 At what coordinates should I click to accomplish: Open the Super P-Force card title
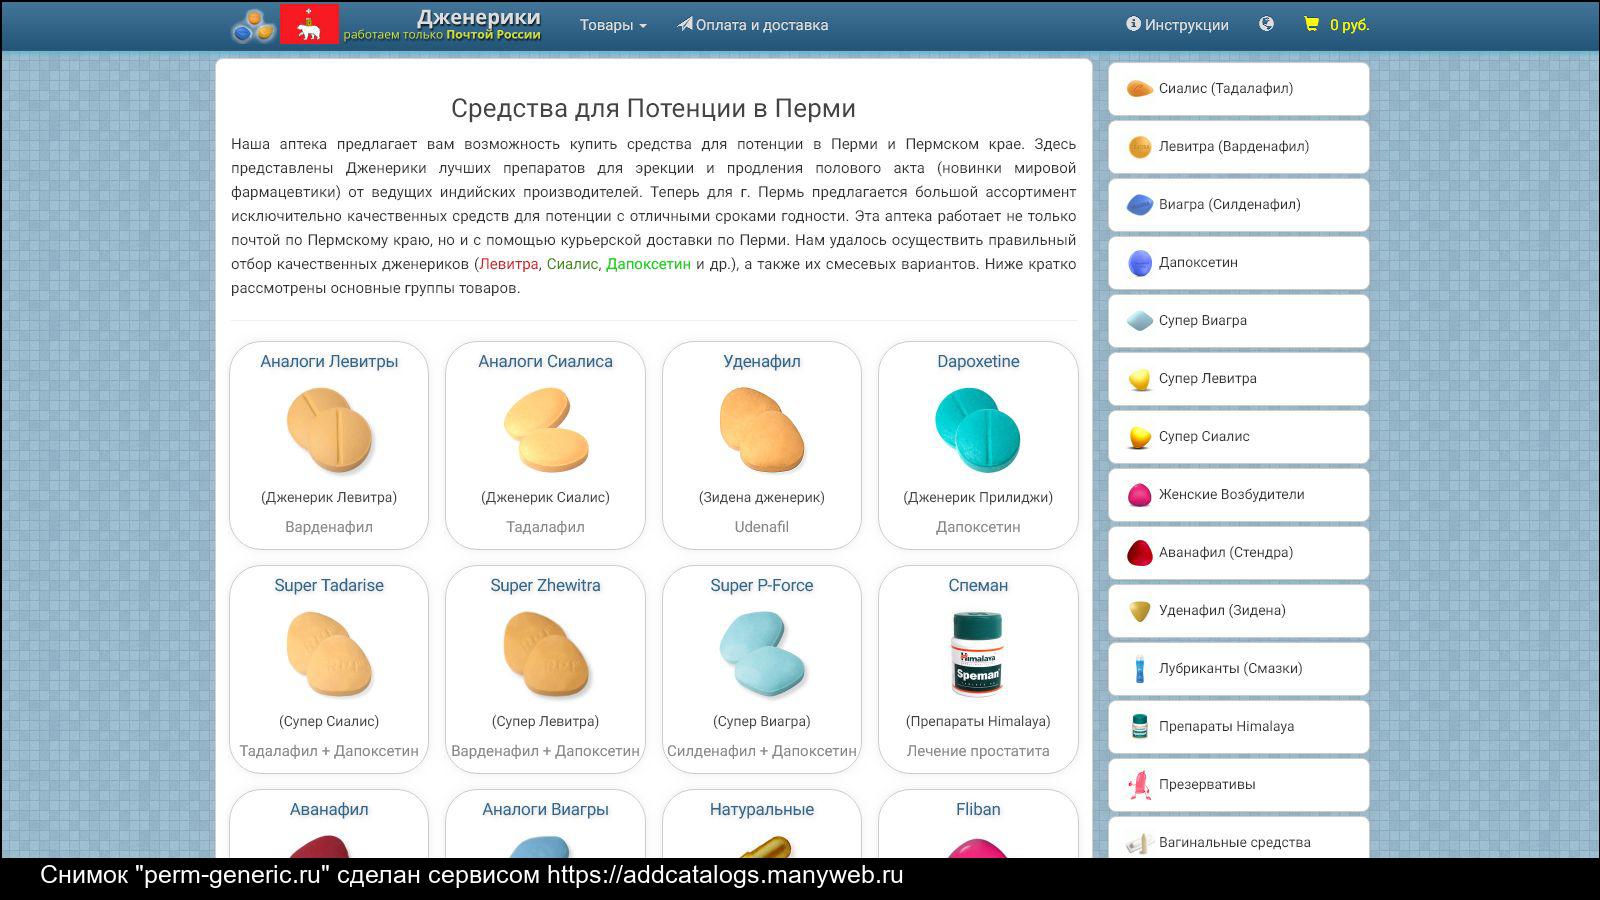tap(762, 585)
